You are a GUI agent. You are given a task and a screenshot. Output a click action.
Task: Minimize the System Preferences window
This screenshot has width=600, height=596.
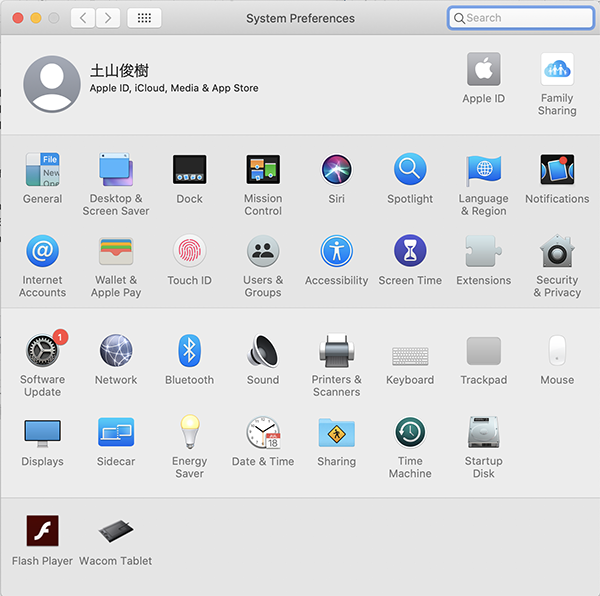pyautogui.click(x=36, y=18)
